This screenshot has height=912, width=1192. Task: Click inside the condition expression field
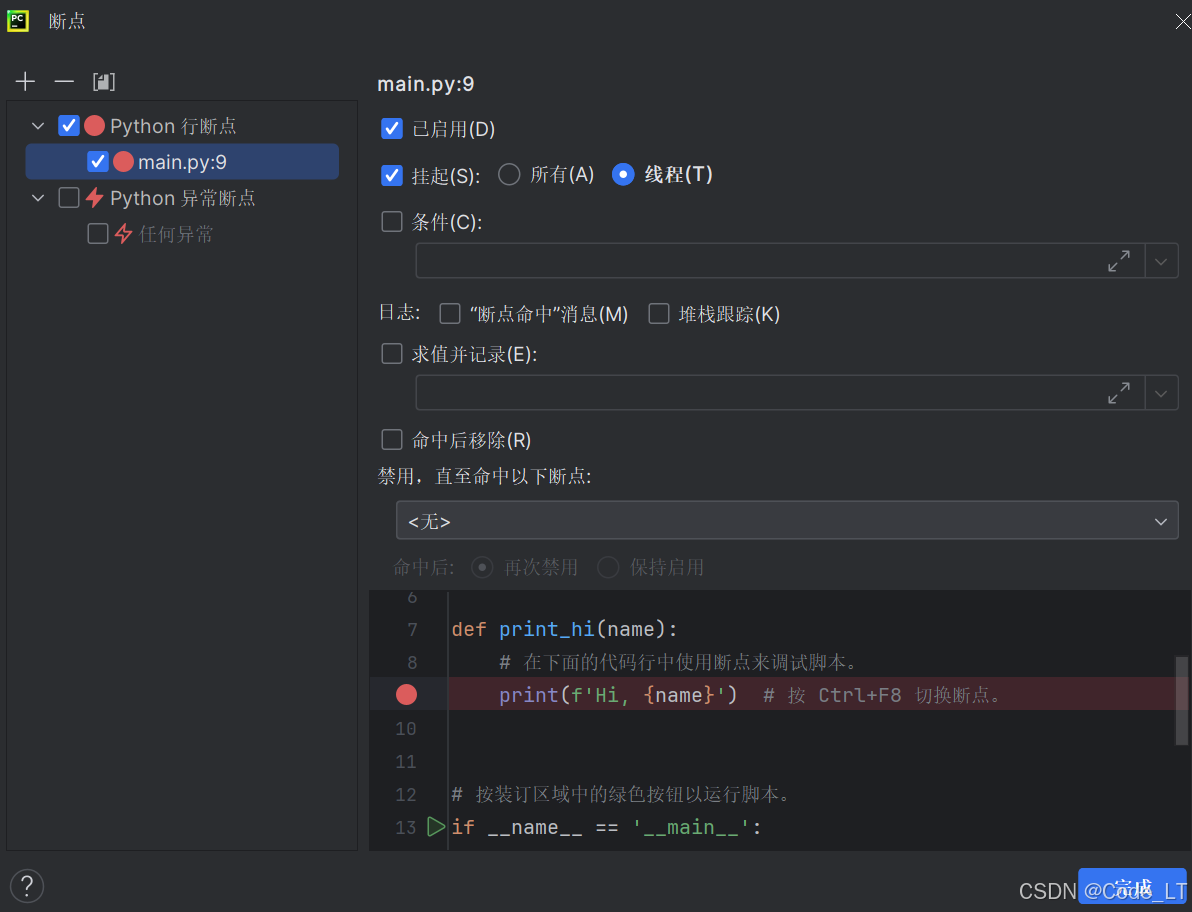click(x=760, y=261)
